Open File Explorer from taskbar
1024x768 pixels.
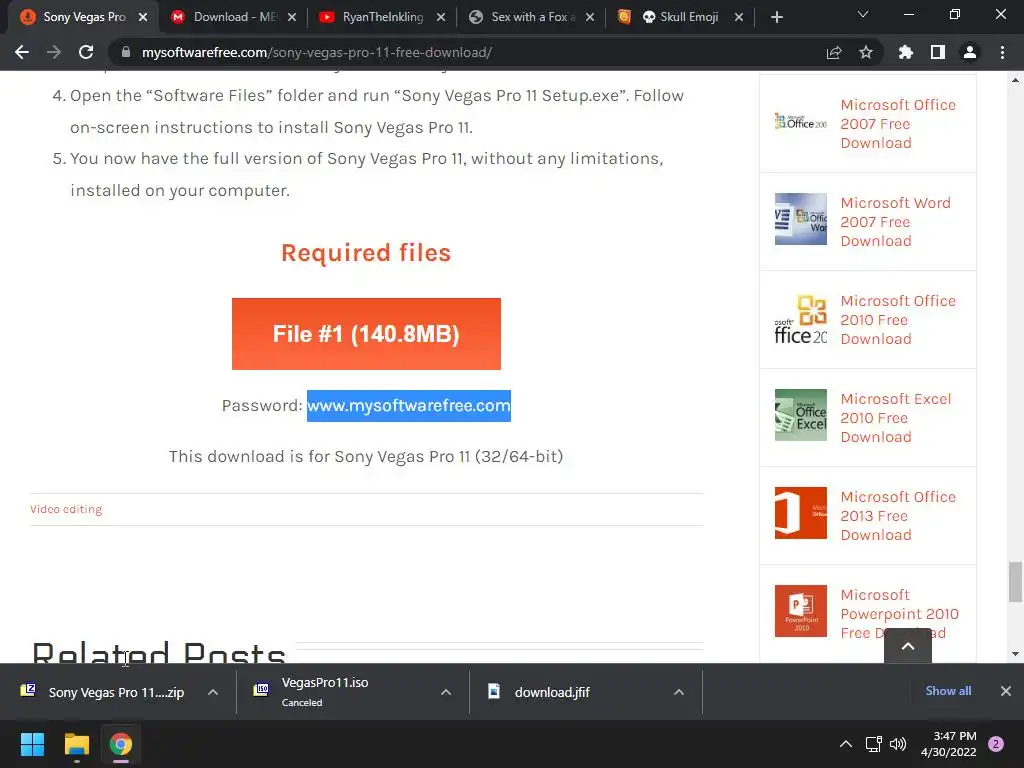[x=76, y=744]
